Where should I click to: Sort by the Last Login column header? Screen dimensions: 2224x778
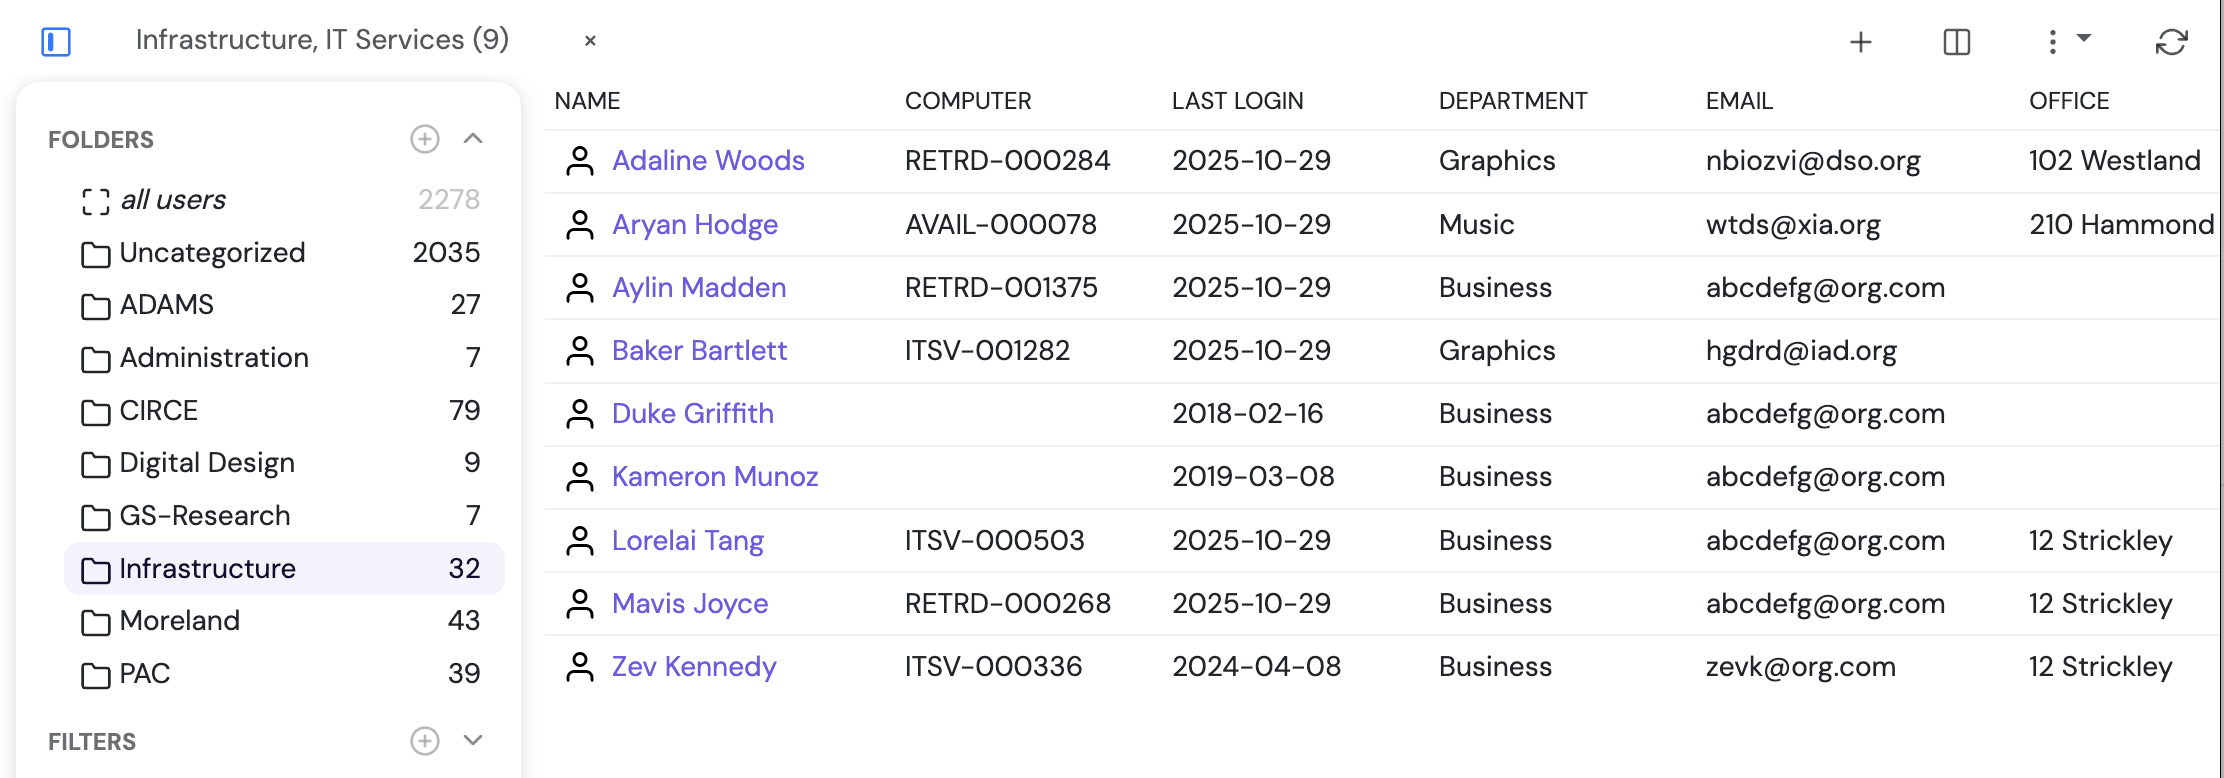pyautogui.click(x=1237, y=101)
